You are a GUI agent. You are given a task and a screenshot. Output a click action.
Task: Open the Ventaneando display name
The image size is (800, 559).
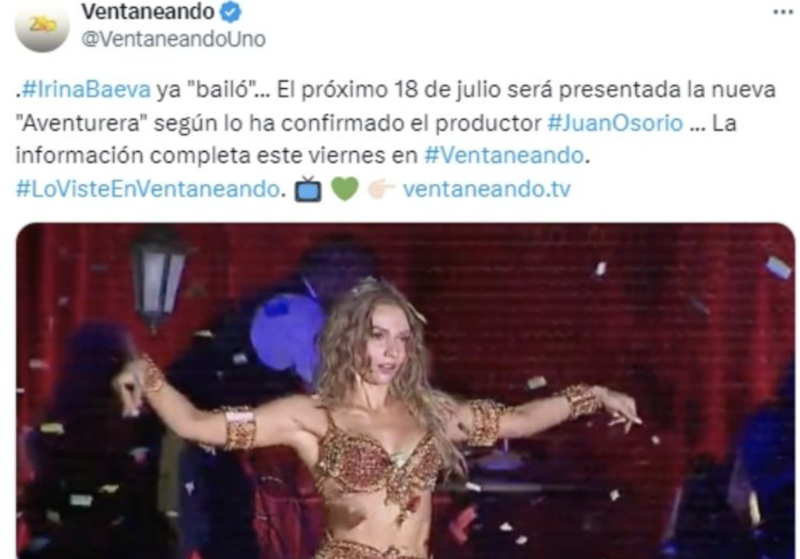pos(148,12)
